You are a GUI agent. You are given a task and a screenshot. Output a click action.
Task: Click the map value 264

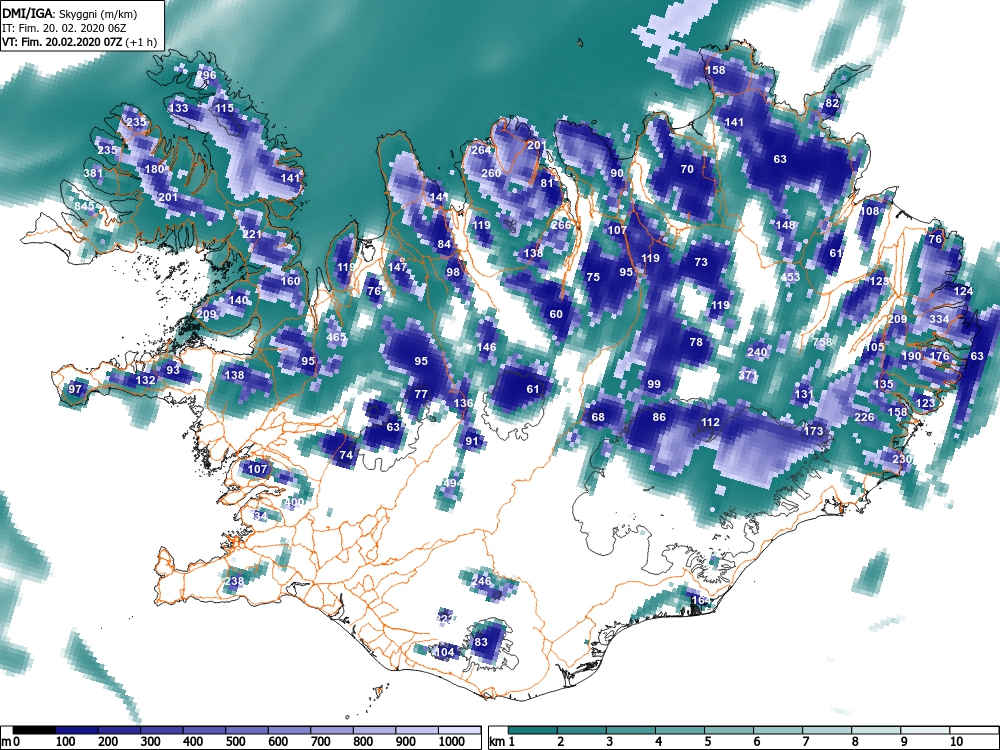point(482,151)
